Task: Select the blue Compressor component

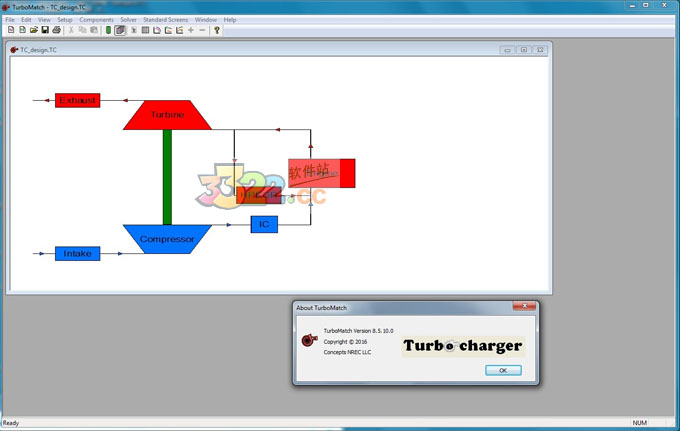Action: [167, 239]
